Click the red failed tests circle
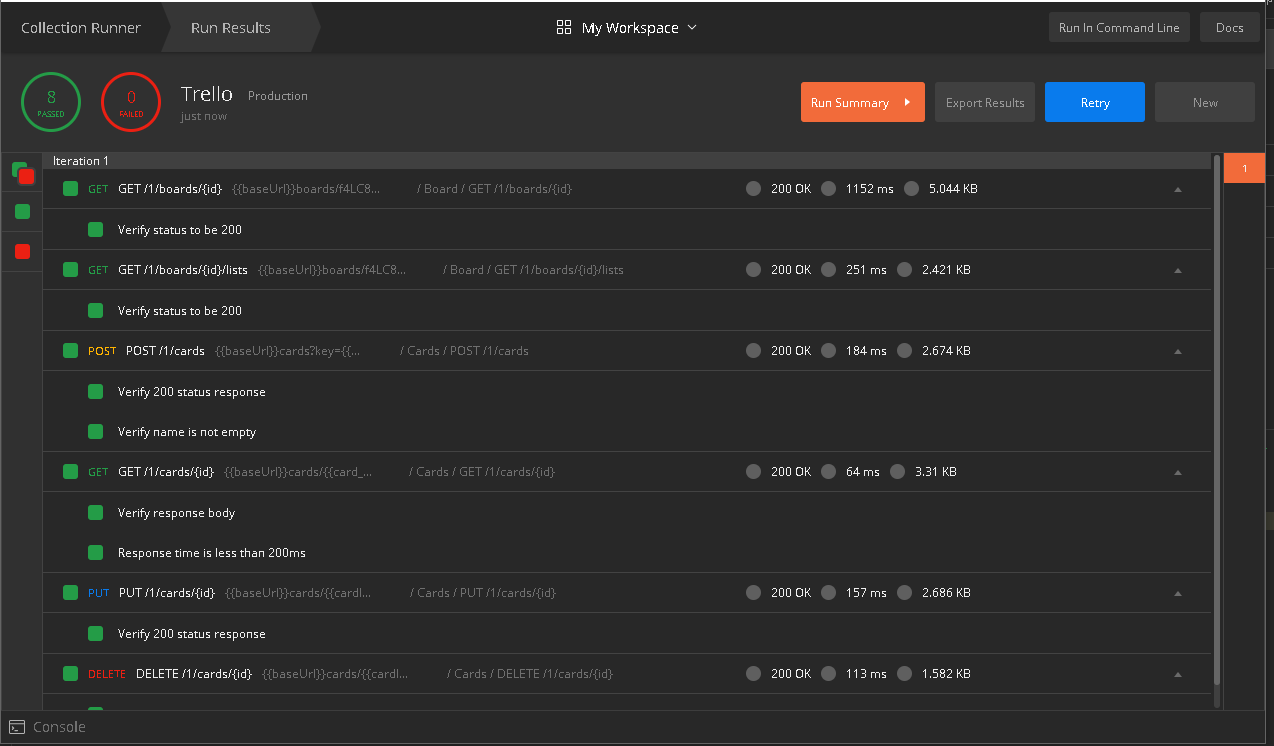Screen dimensions: 1274x746 coord(131,102)
